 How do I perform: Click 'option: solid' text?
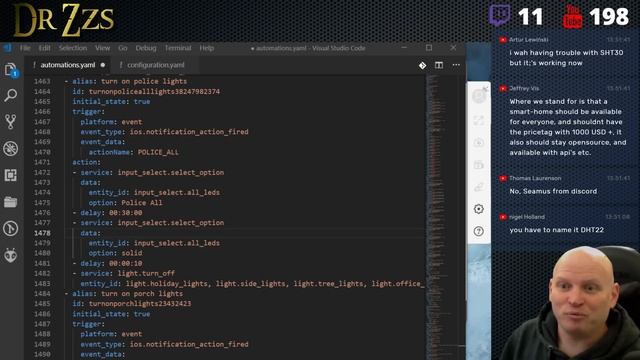coord(115,253)
